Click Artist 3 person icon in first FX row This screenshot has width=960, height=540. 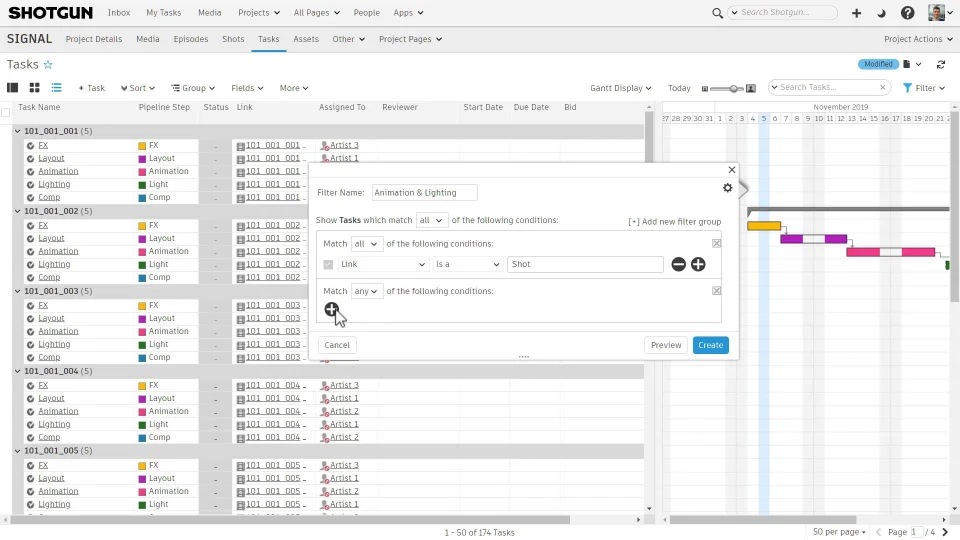[x=324, y=146]
